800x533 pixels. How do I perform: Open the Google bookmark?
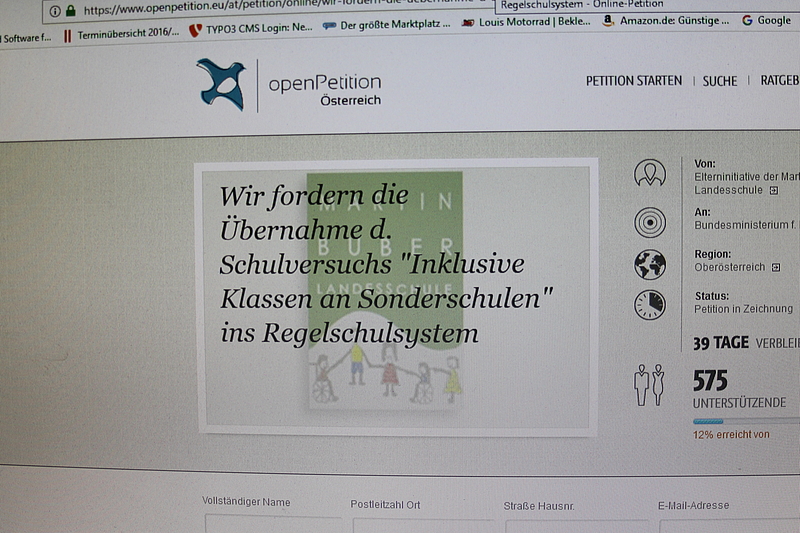[766, 20]
